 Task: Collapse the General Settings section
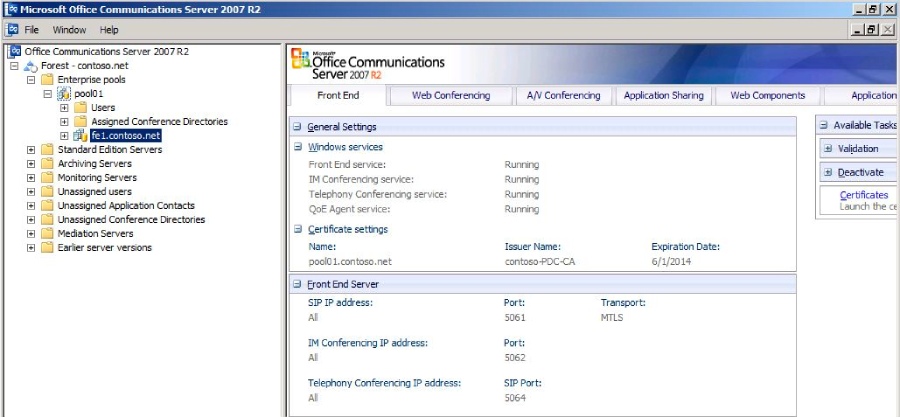point(297,127)
